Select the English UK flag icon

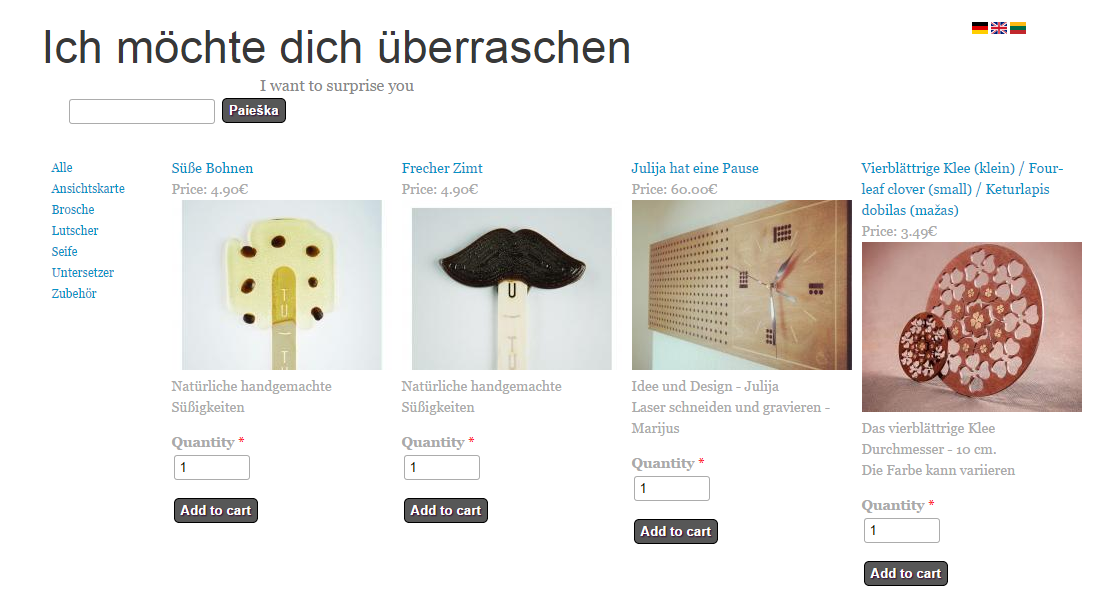click(998, 28)
